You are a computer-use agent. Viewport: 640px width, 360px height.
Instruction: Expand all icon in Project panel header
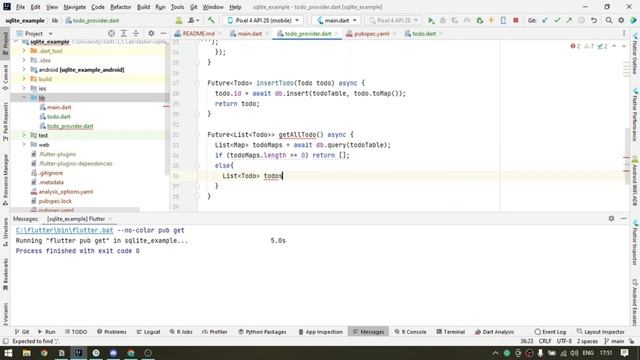click(x=124, y=33)
